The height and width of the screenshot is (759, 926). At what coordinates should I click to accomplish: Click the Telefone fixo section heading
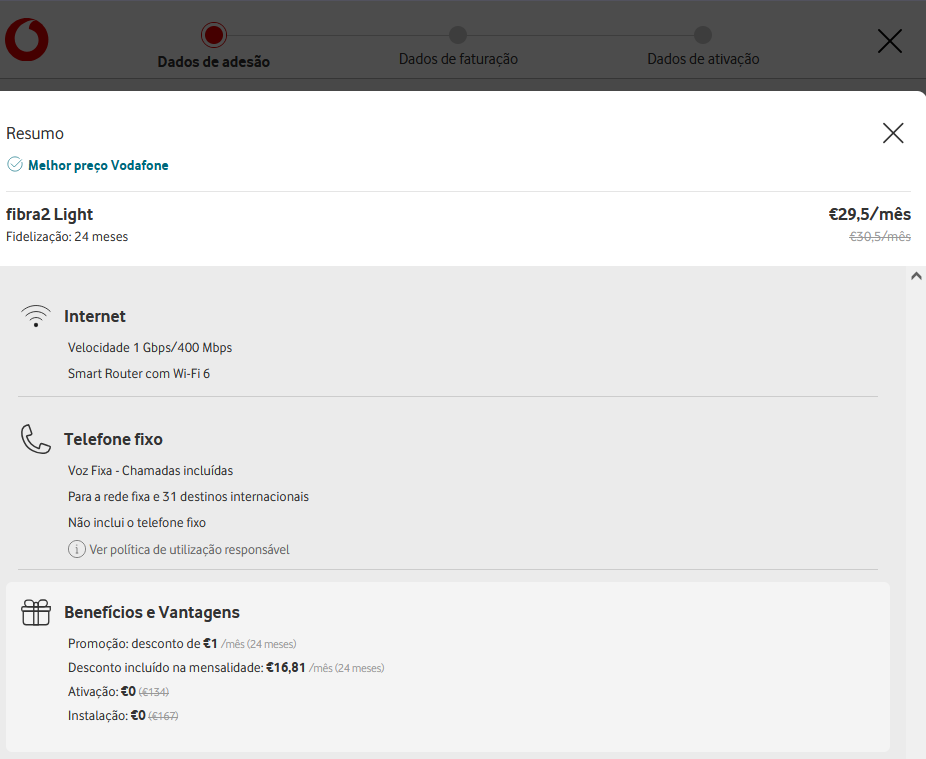point(113,439)
